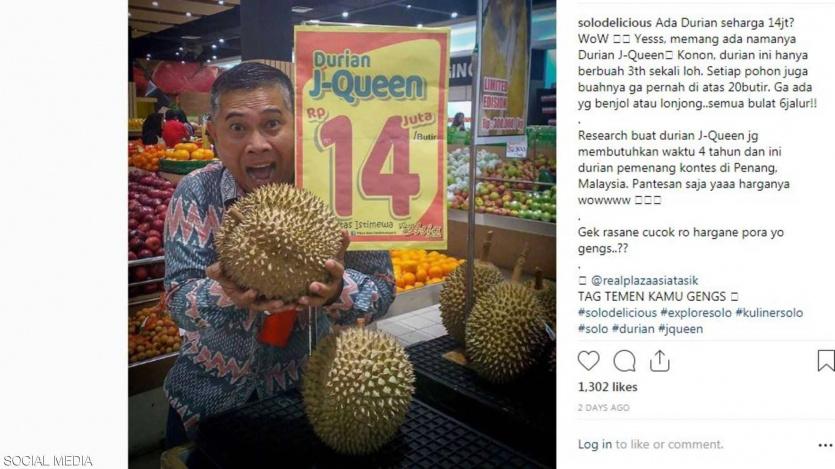The height and width of the screenshot is (469, 835).
Task: Click the #kulinersolo hashtag
Action: coord(769,312)
